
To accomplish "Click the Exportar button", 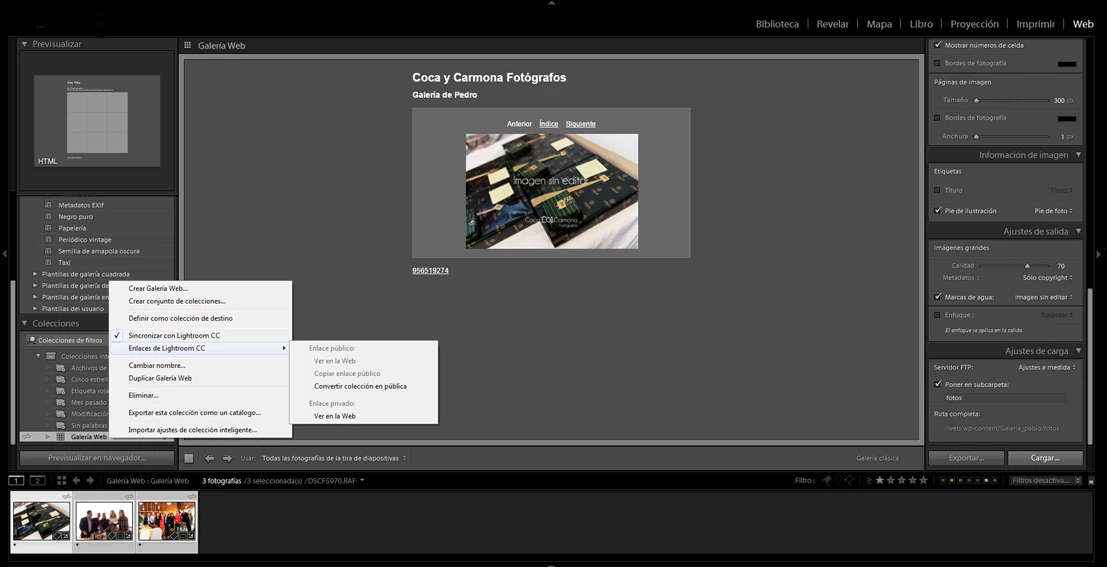I will click(x=966, y=458).
